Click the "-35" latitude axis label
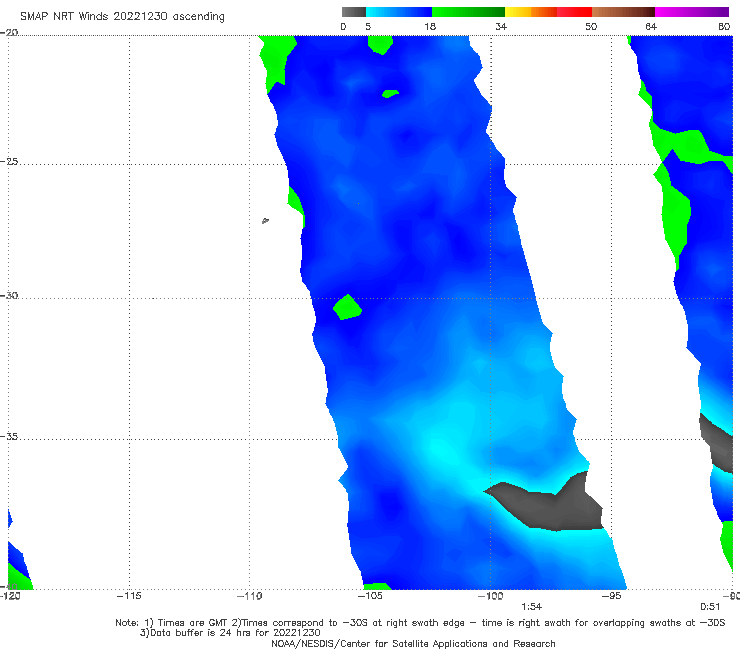Viewport: 740px width, 650px height. click(9, 437)
